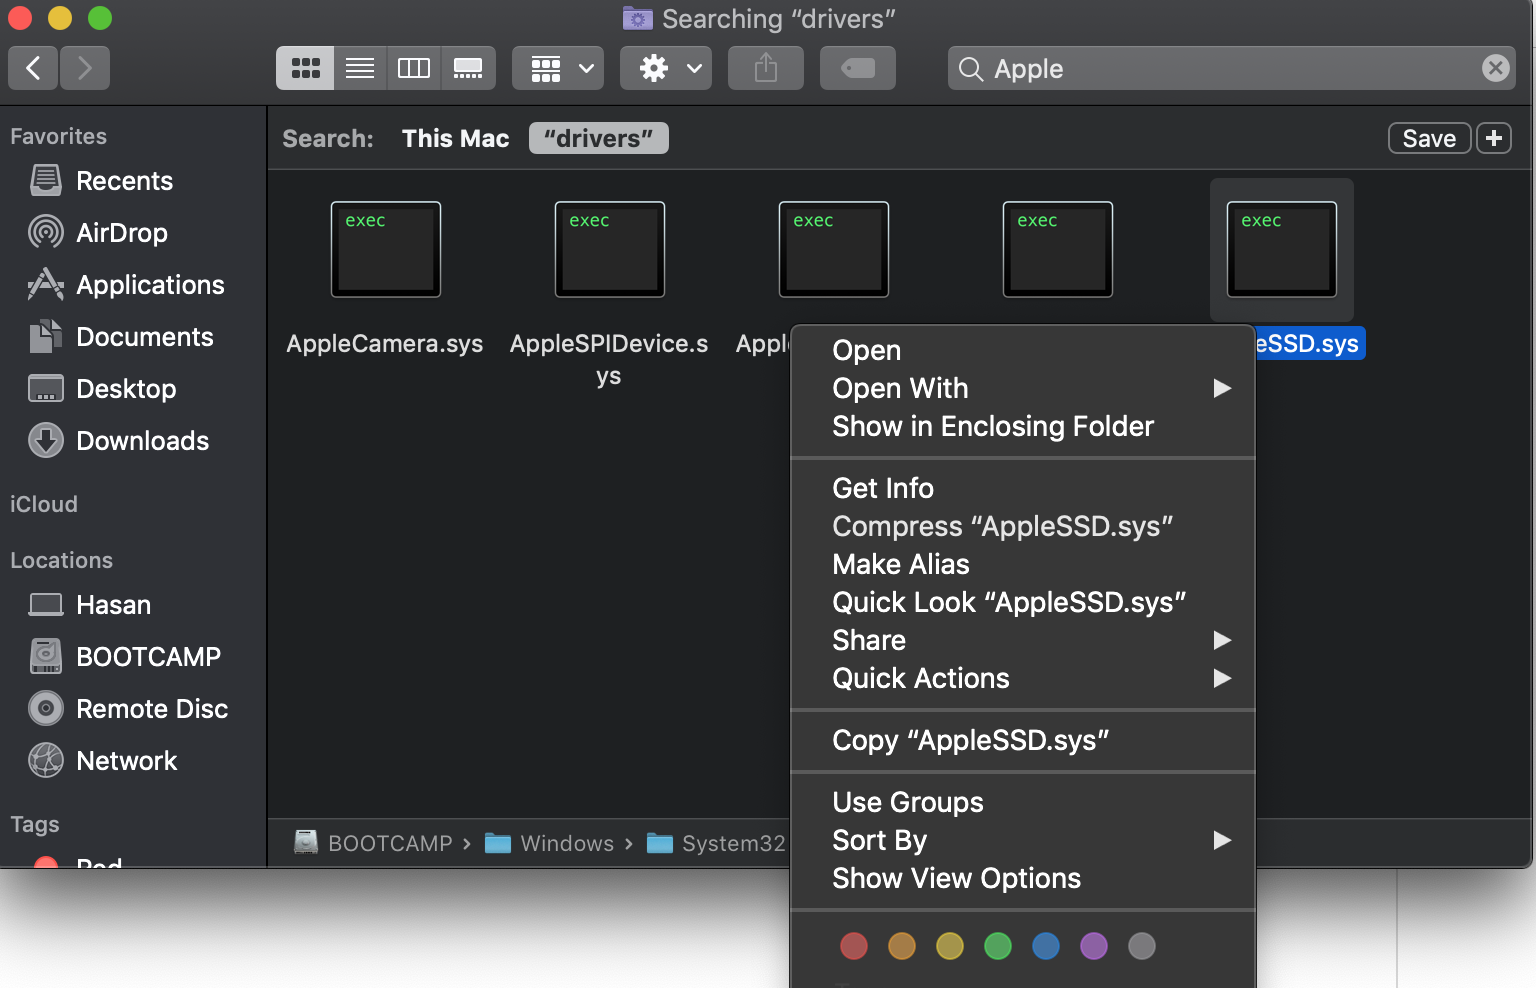Open Recents in sidebar
The width and height of the screenshot is (1536, 988).
125,181
